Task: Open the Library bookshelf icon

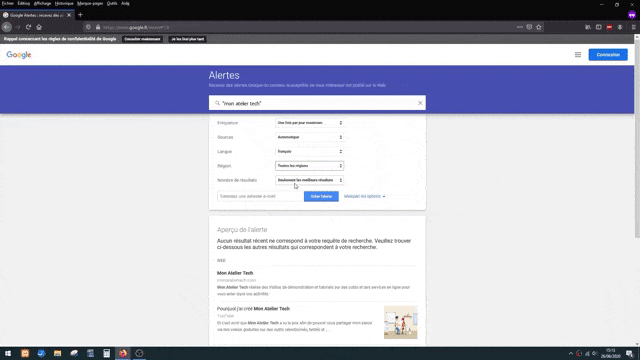Action: [x=588, y=27]
